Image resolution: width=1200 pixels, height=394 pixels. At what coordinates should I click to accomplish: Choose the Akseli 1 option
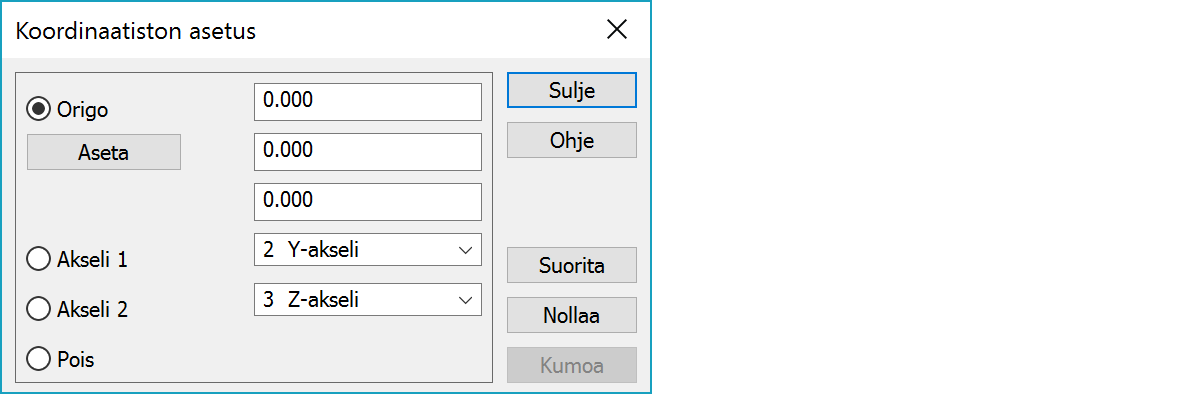pos(40,259)
